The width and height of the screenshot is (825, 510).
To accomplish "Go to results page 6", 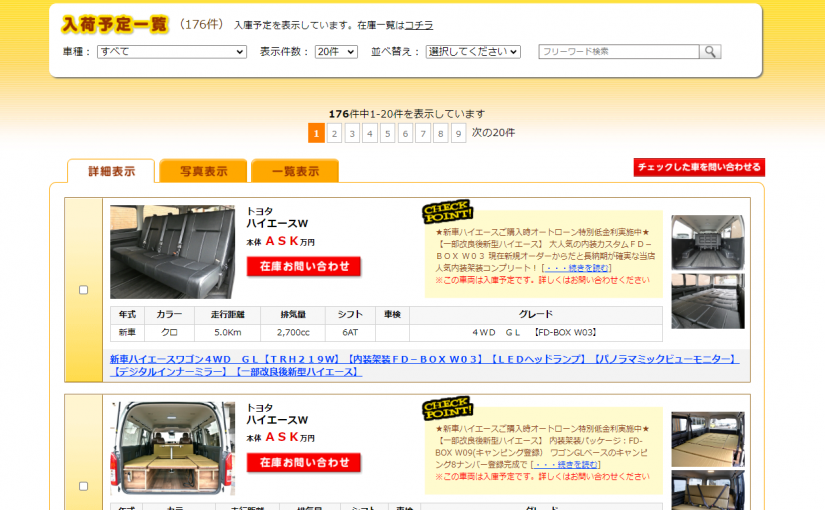I will pos(405,133).
